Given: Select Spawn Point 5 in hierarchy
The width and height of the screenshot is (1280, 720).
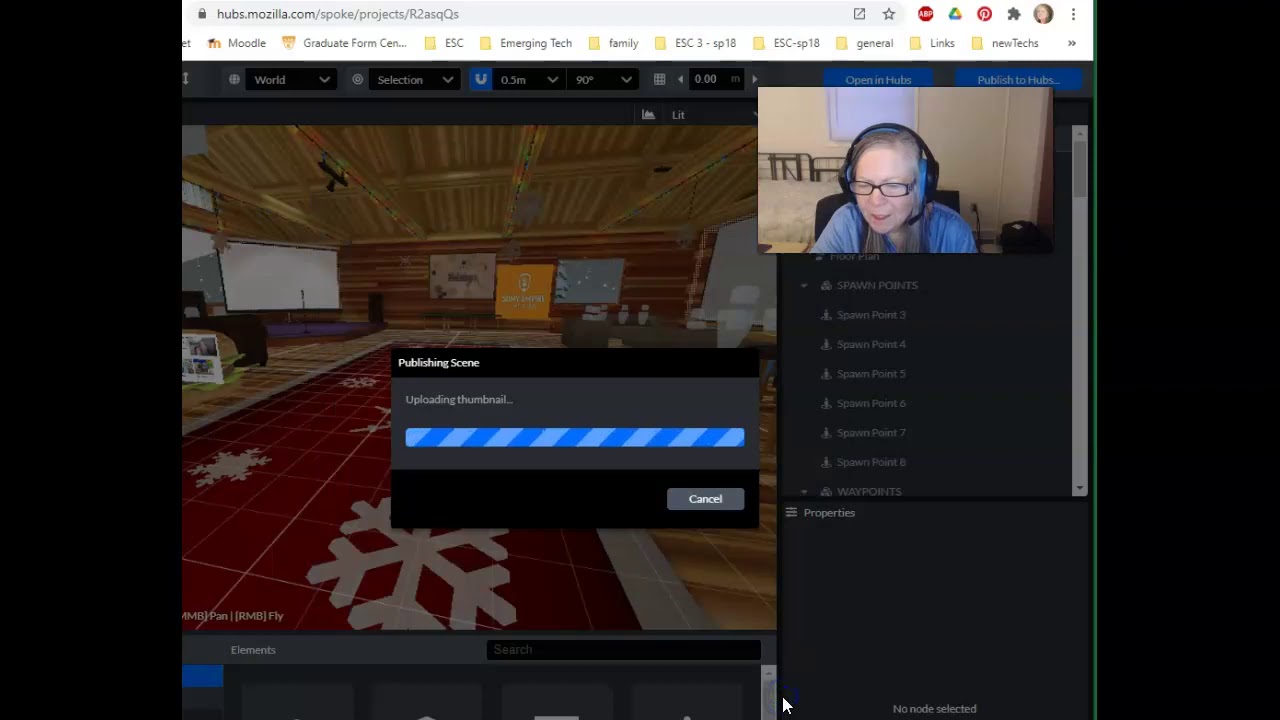Looking at the screenshot, I should point(871,374).
